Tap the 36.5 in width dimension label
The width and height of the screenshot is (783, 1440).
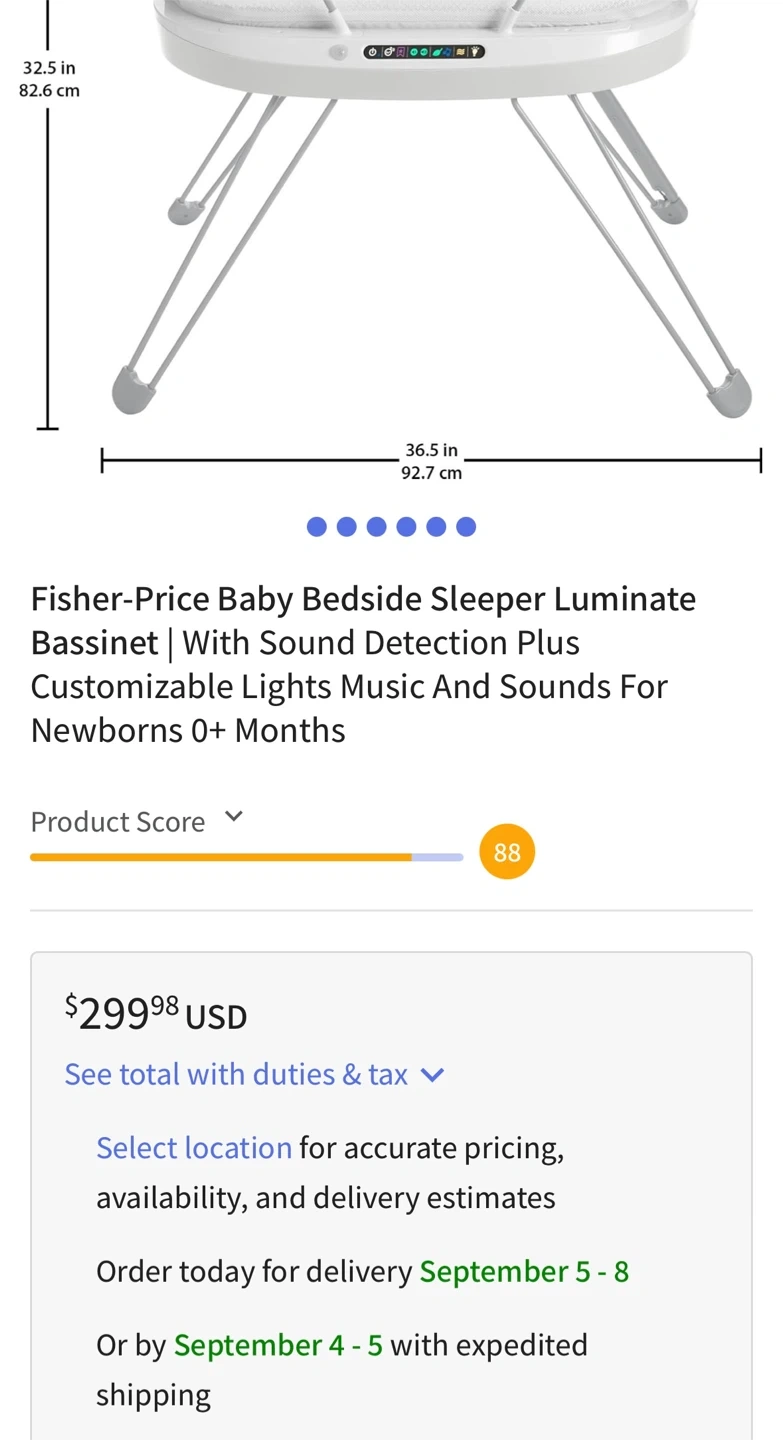(432, 451)
